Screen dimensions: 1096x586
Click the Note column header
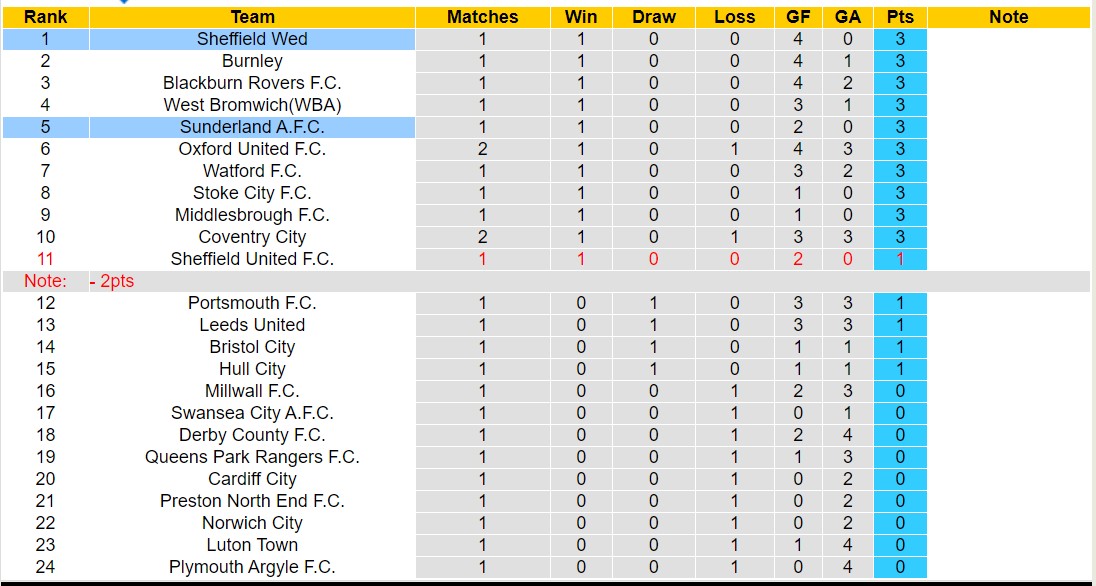click(x=1008, y=17)
